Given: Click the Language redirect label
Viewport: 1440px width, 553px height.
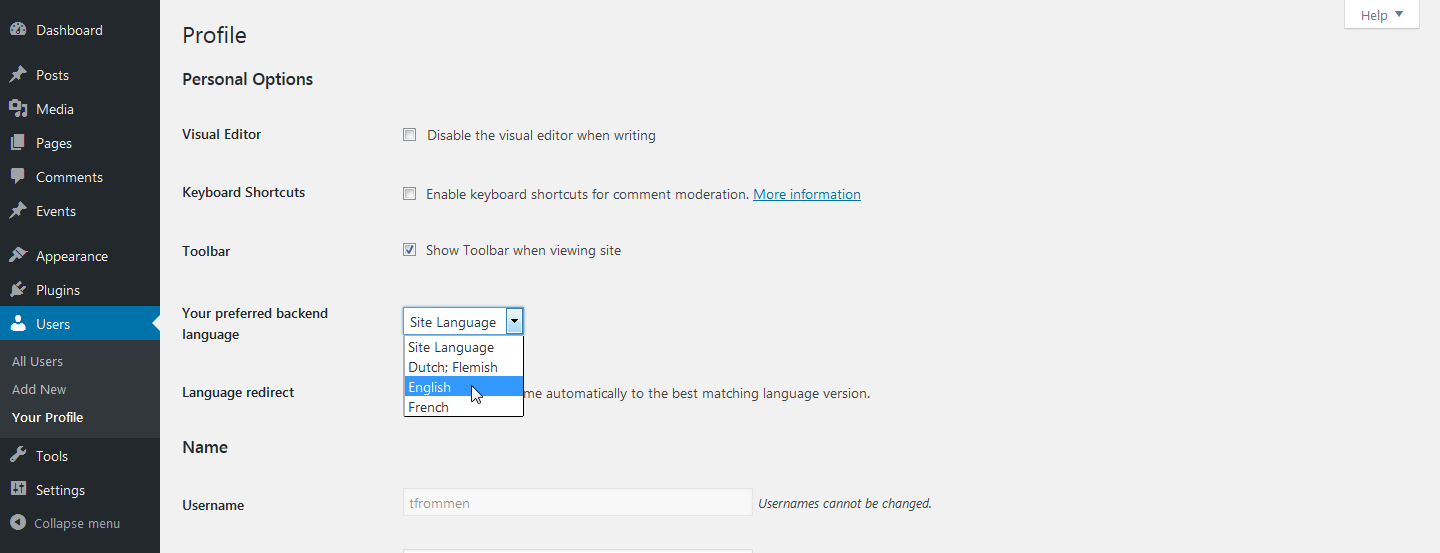Looking at the screenshot, I should pyautogui.click(x=238, y=392).
